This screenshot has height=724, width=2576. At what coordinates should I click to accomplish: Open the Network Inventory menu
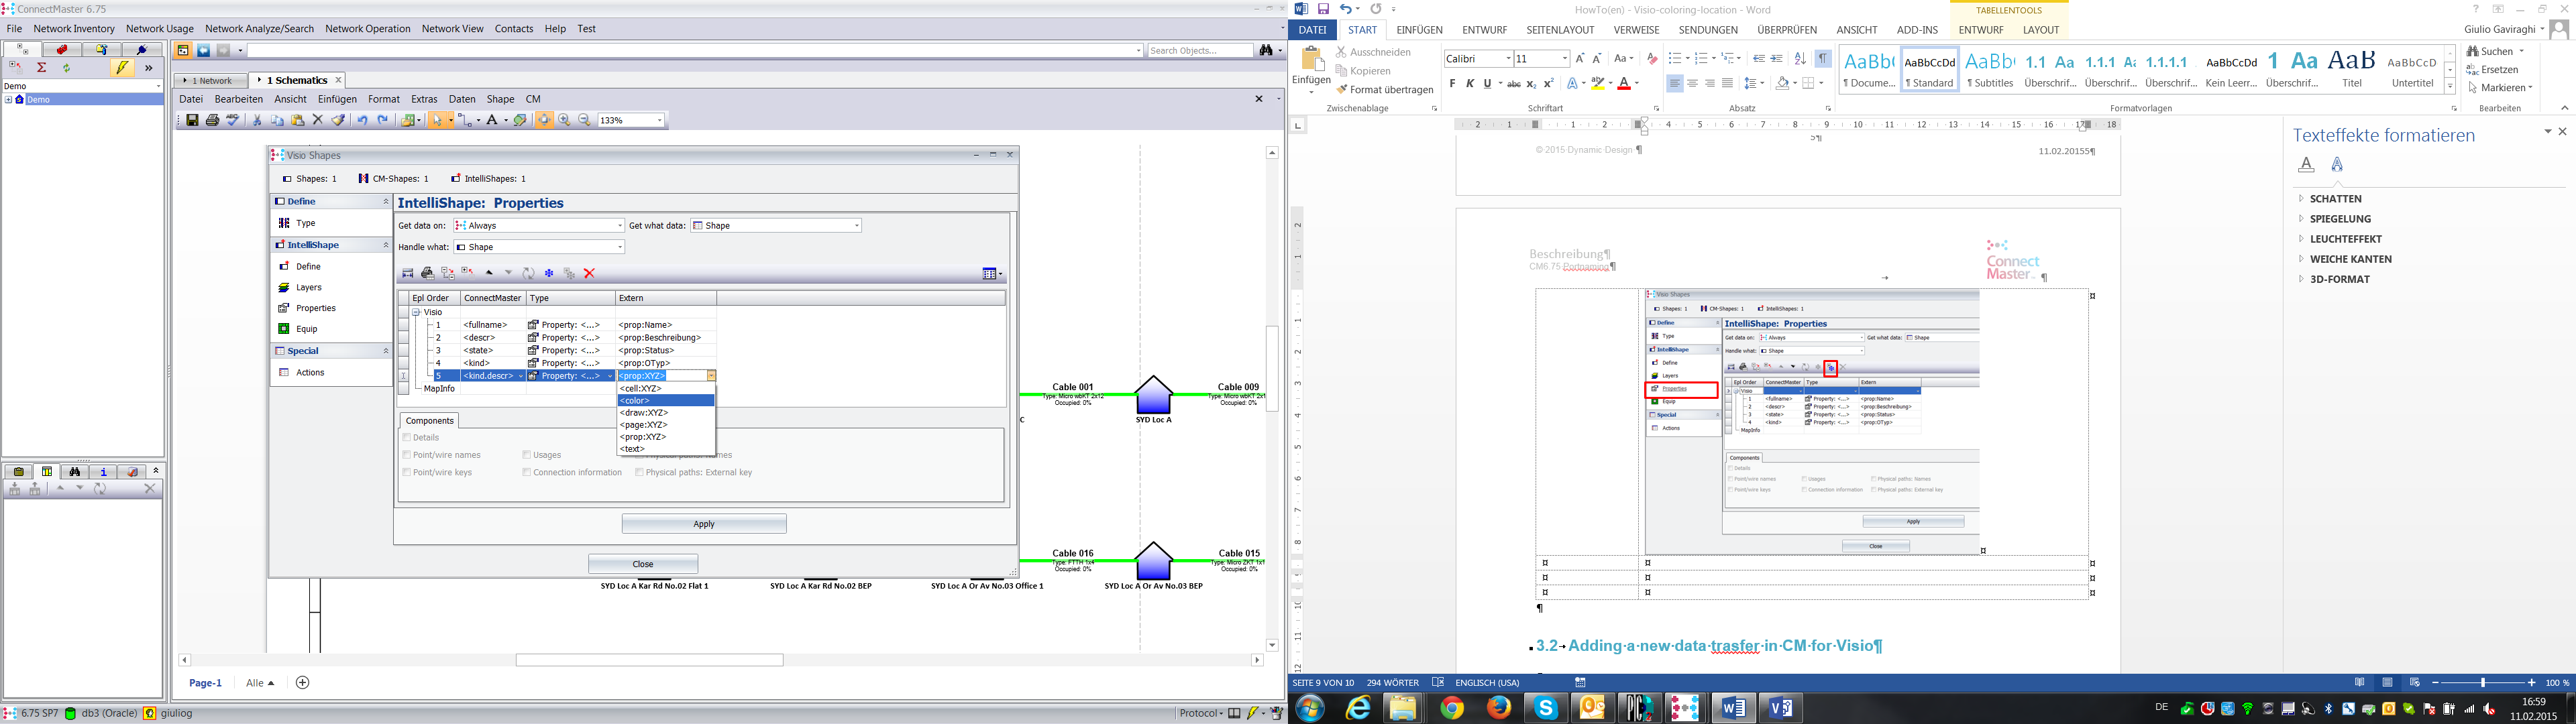(x=74, y=29)
